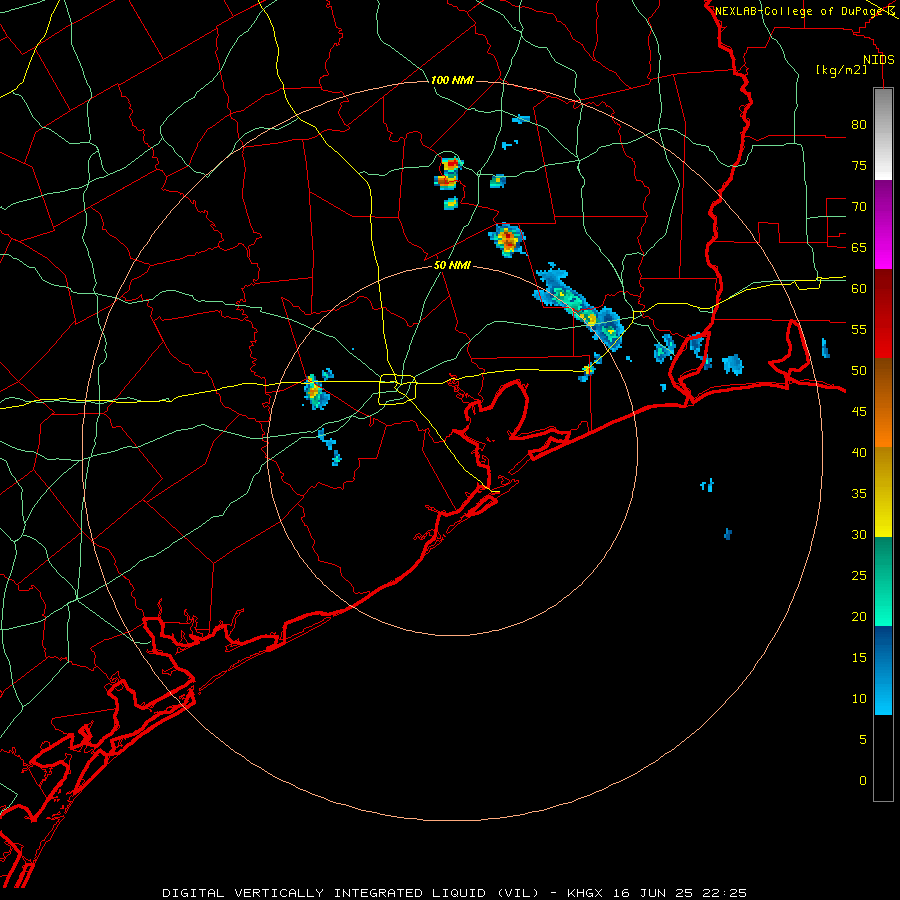Click the yellow Houston loop highway ring
Image resolution: width=900 pixels, height=900 pixels.
click(x=398, y=389)
